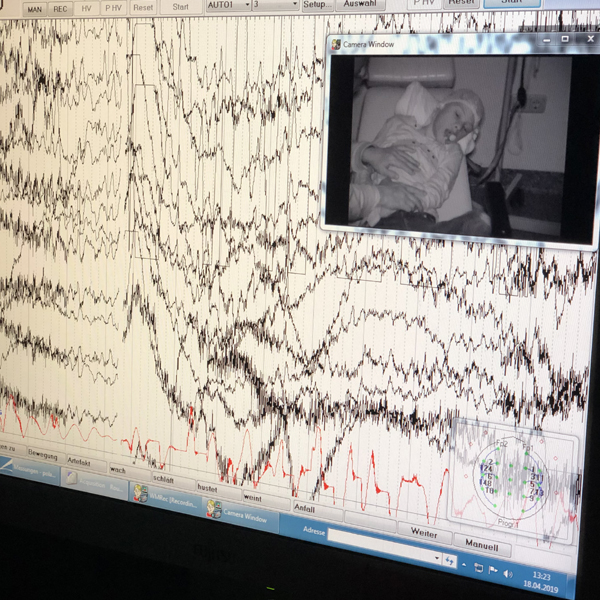Open the Adresse field dropdown arrow
The image size is (600, 600).
point(436,558)
